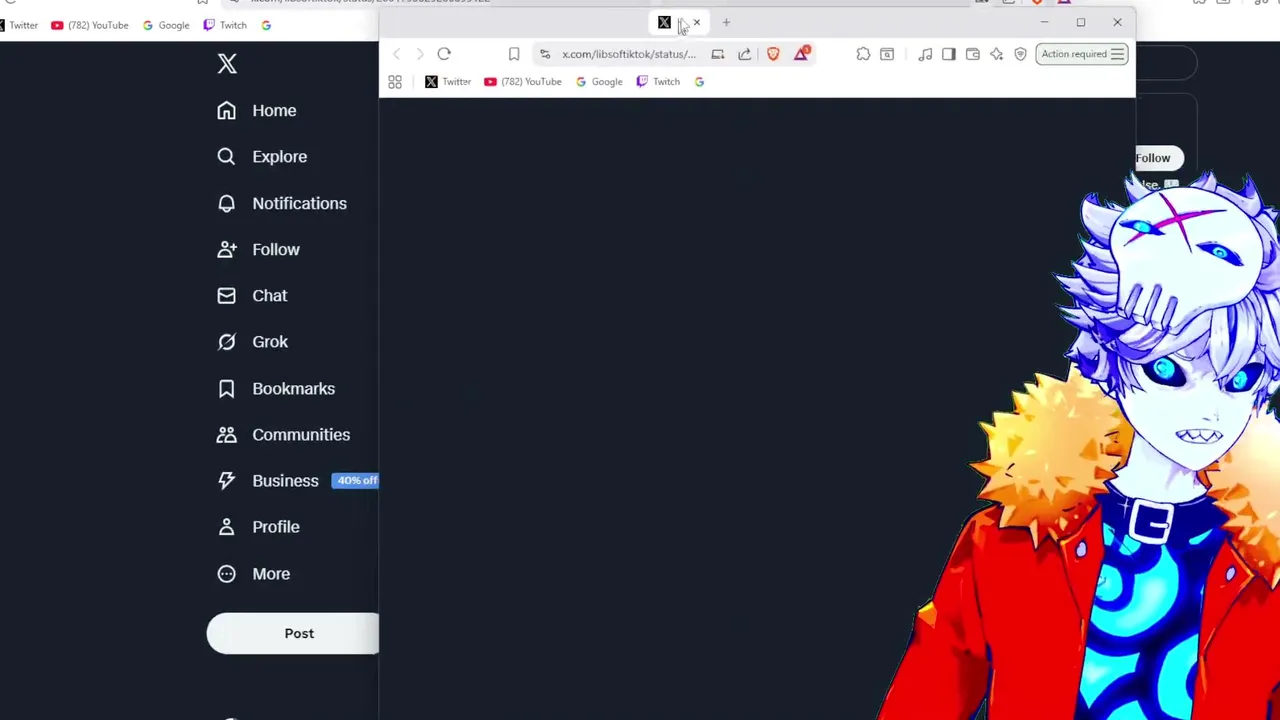Image resolution: width=1280 pixels, height=720 pixels.
Task: Open (782) YouTube bookmark in background window
Action: (90, 25)
